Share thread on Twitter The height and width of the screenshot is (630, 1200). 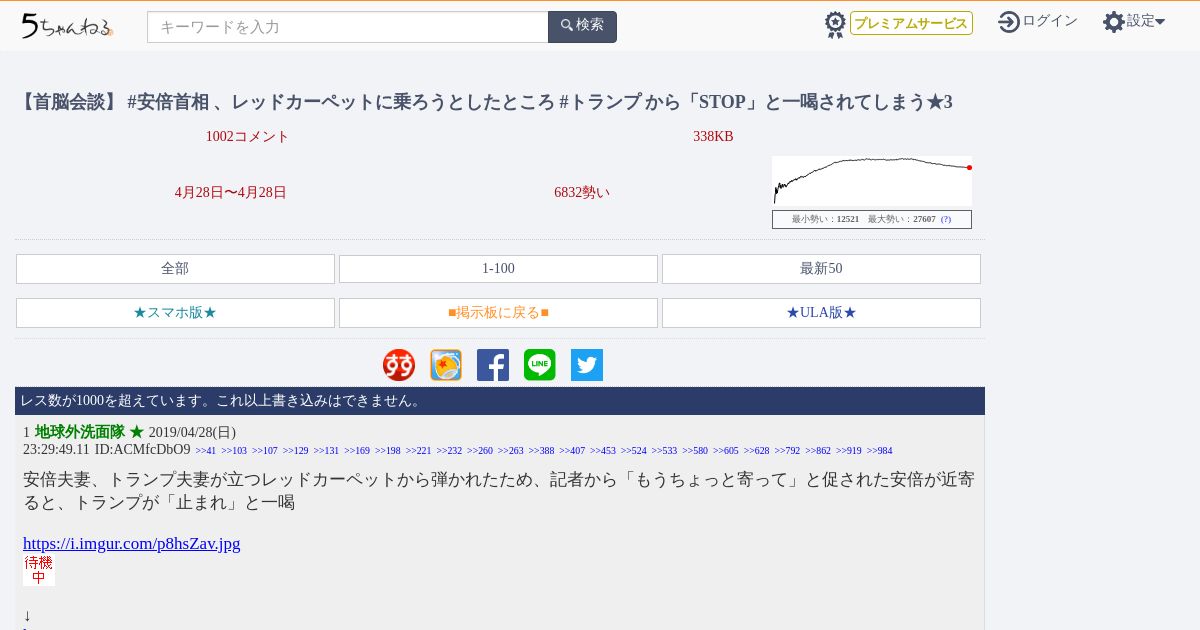[587, 365]
